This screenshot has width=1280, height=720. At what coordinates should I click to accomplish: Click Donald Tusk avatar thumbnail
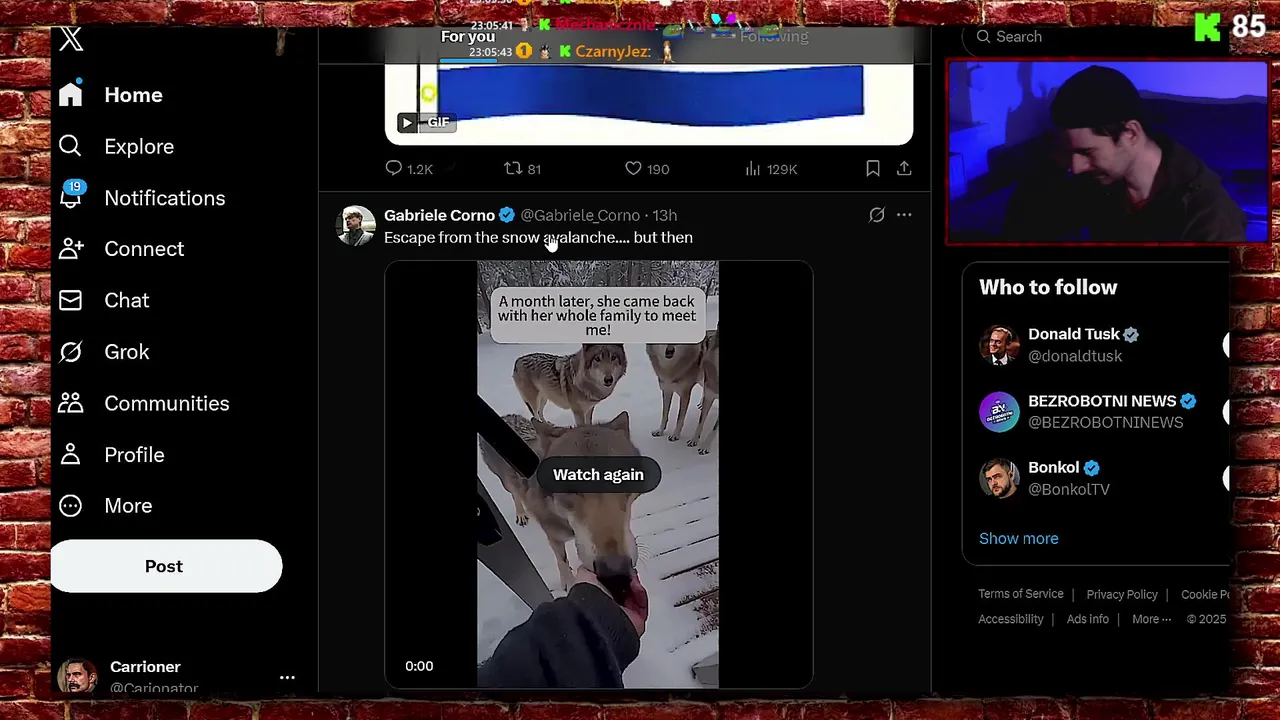[x=999, y=345]
